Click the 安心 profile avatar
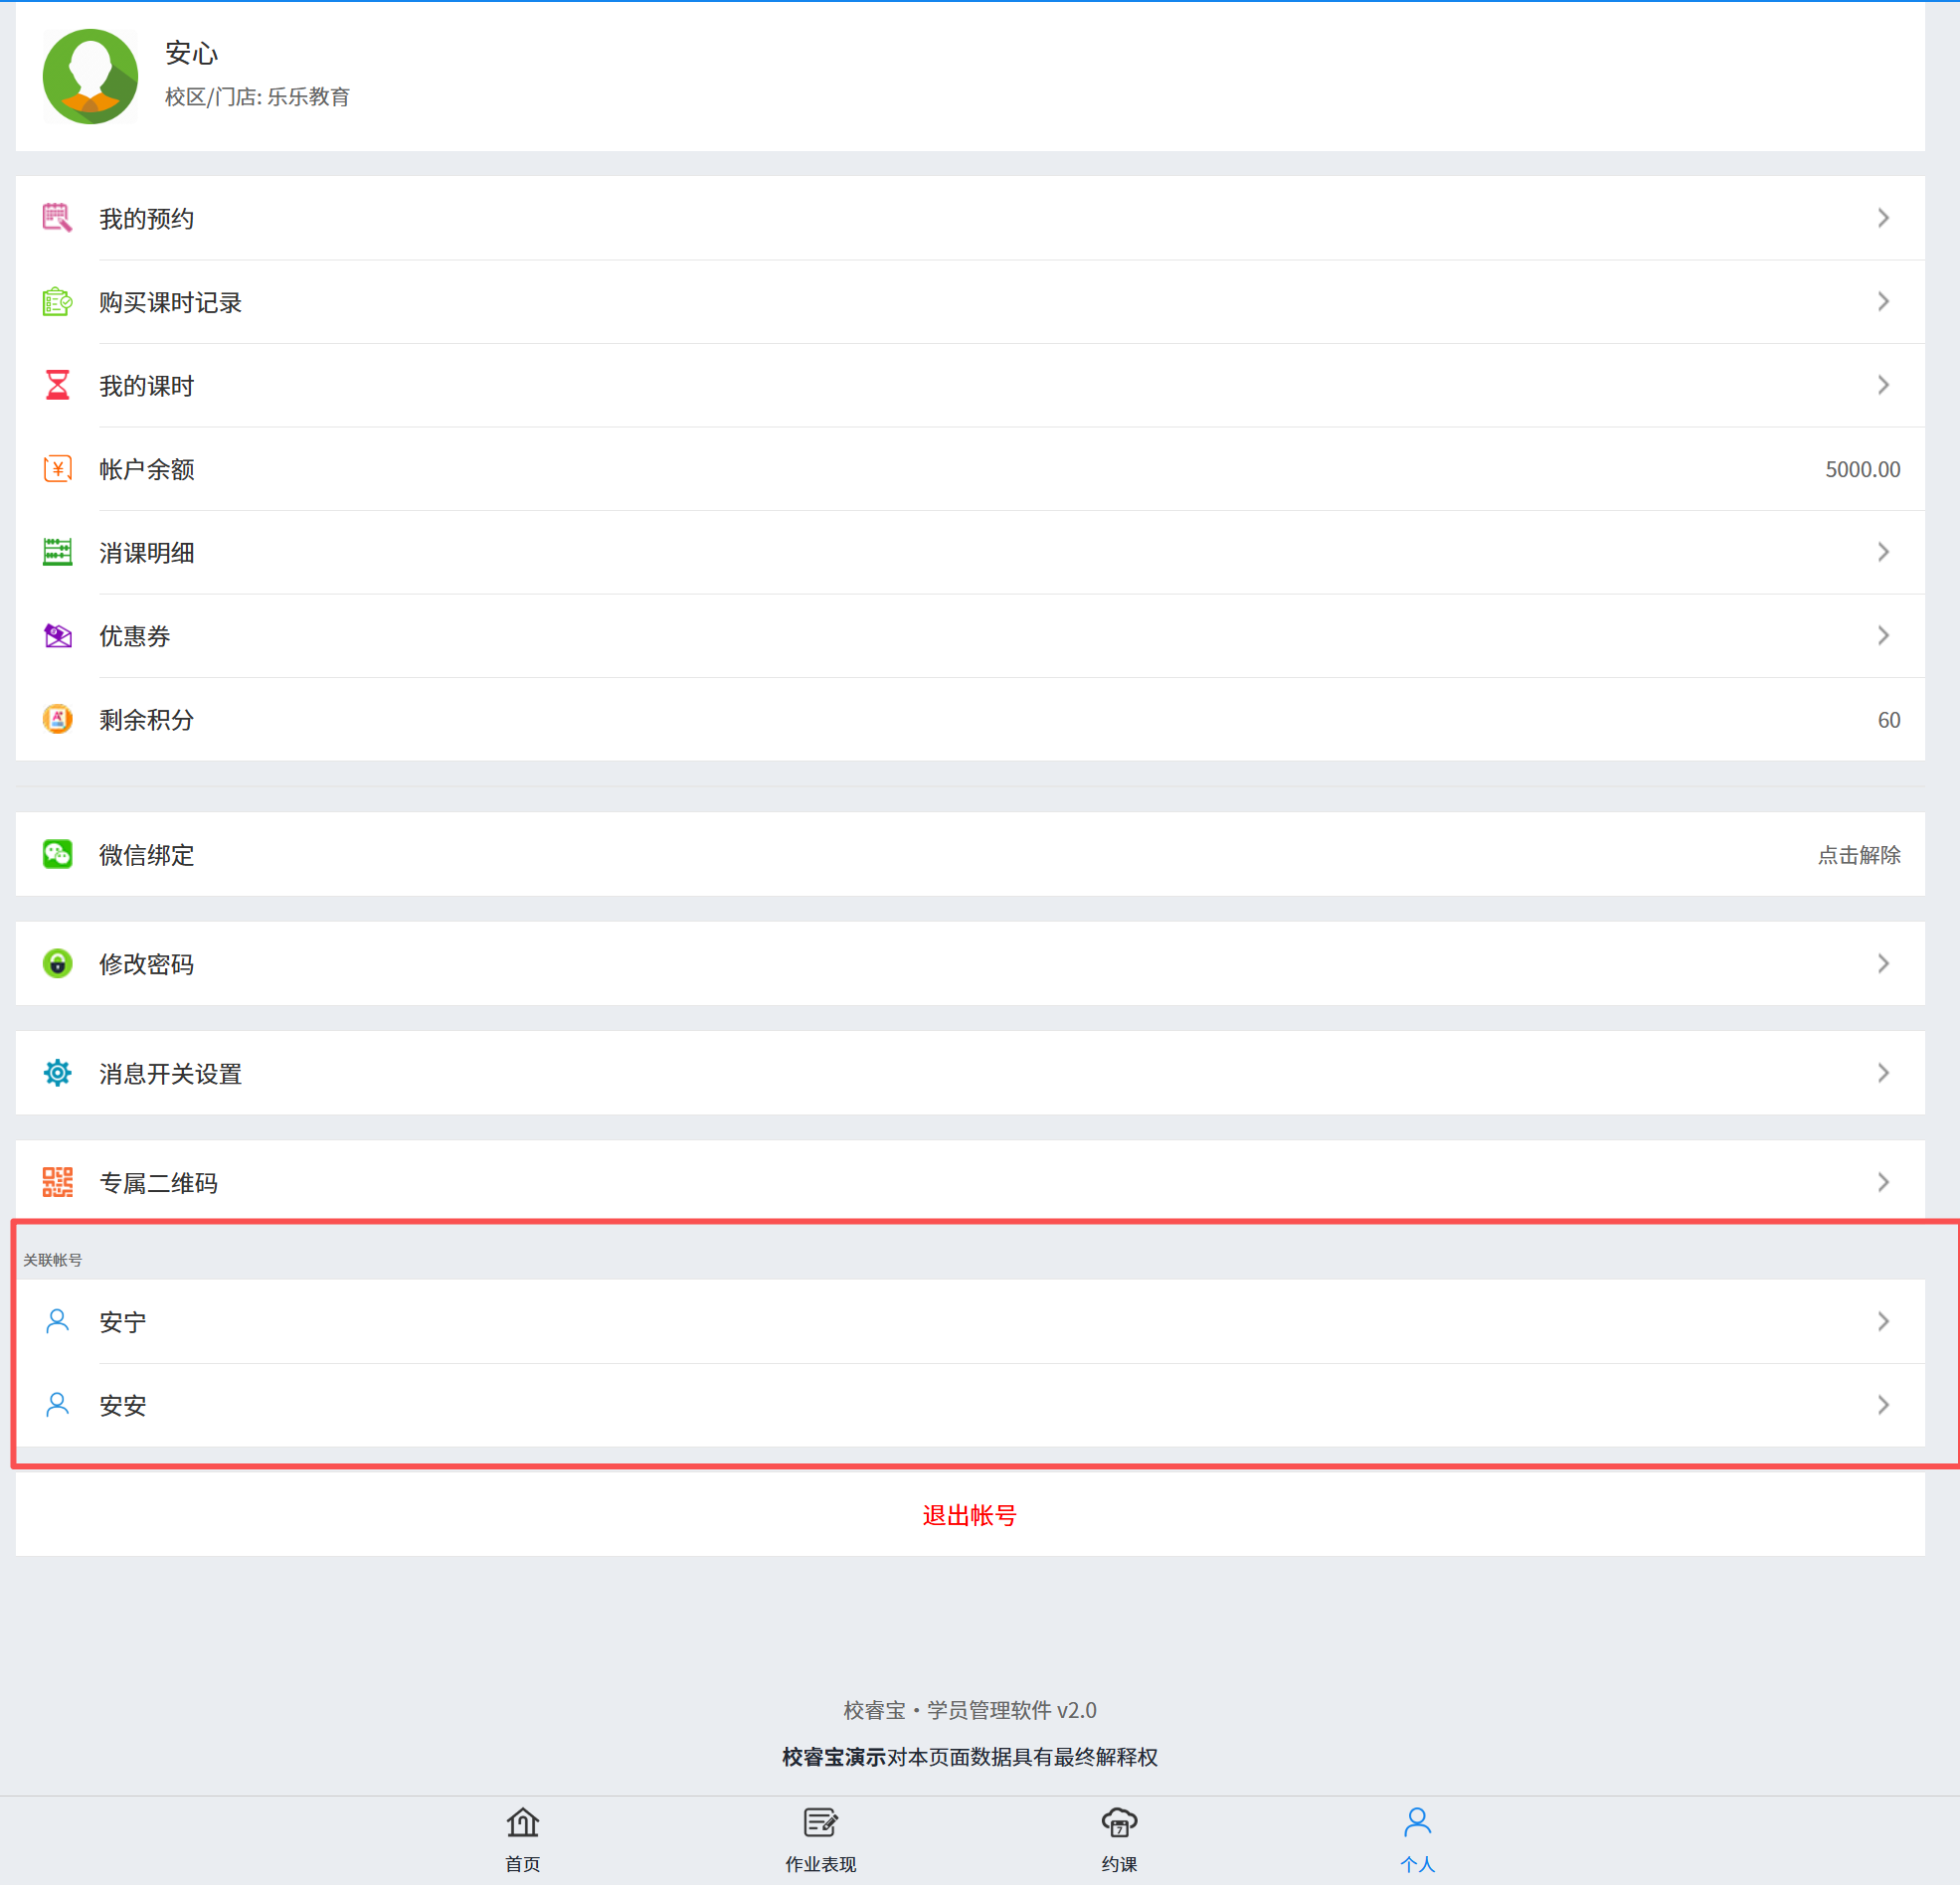 [x=90, y=76]
